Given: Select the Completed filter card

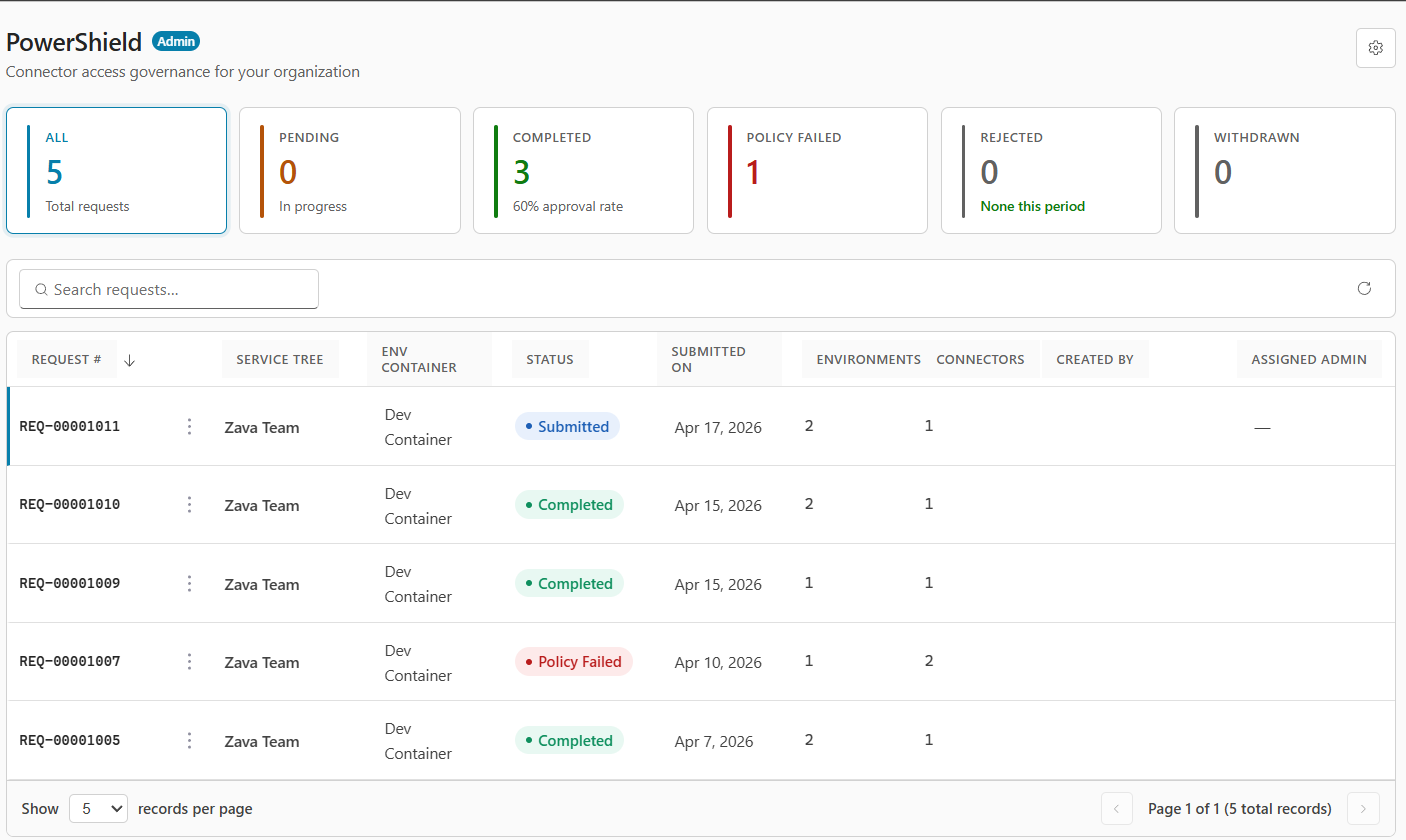Looking at the screenshot, I should coord(583,171).
